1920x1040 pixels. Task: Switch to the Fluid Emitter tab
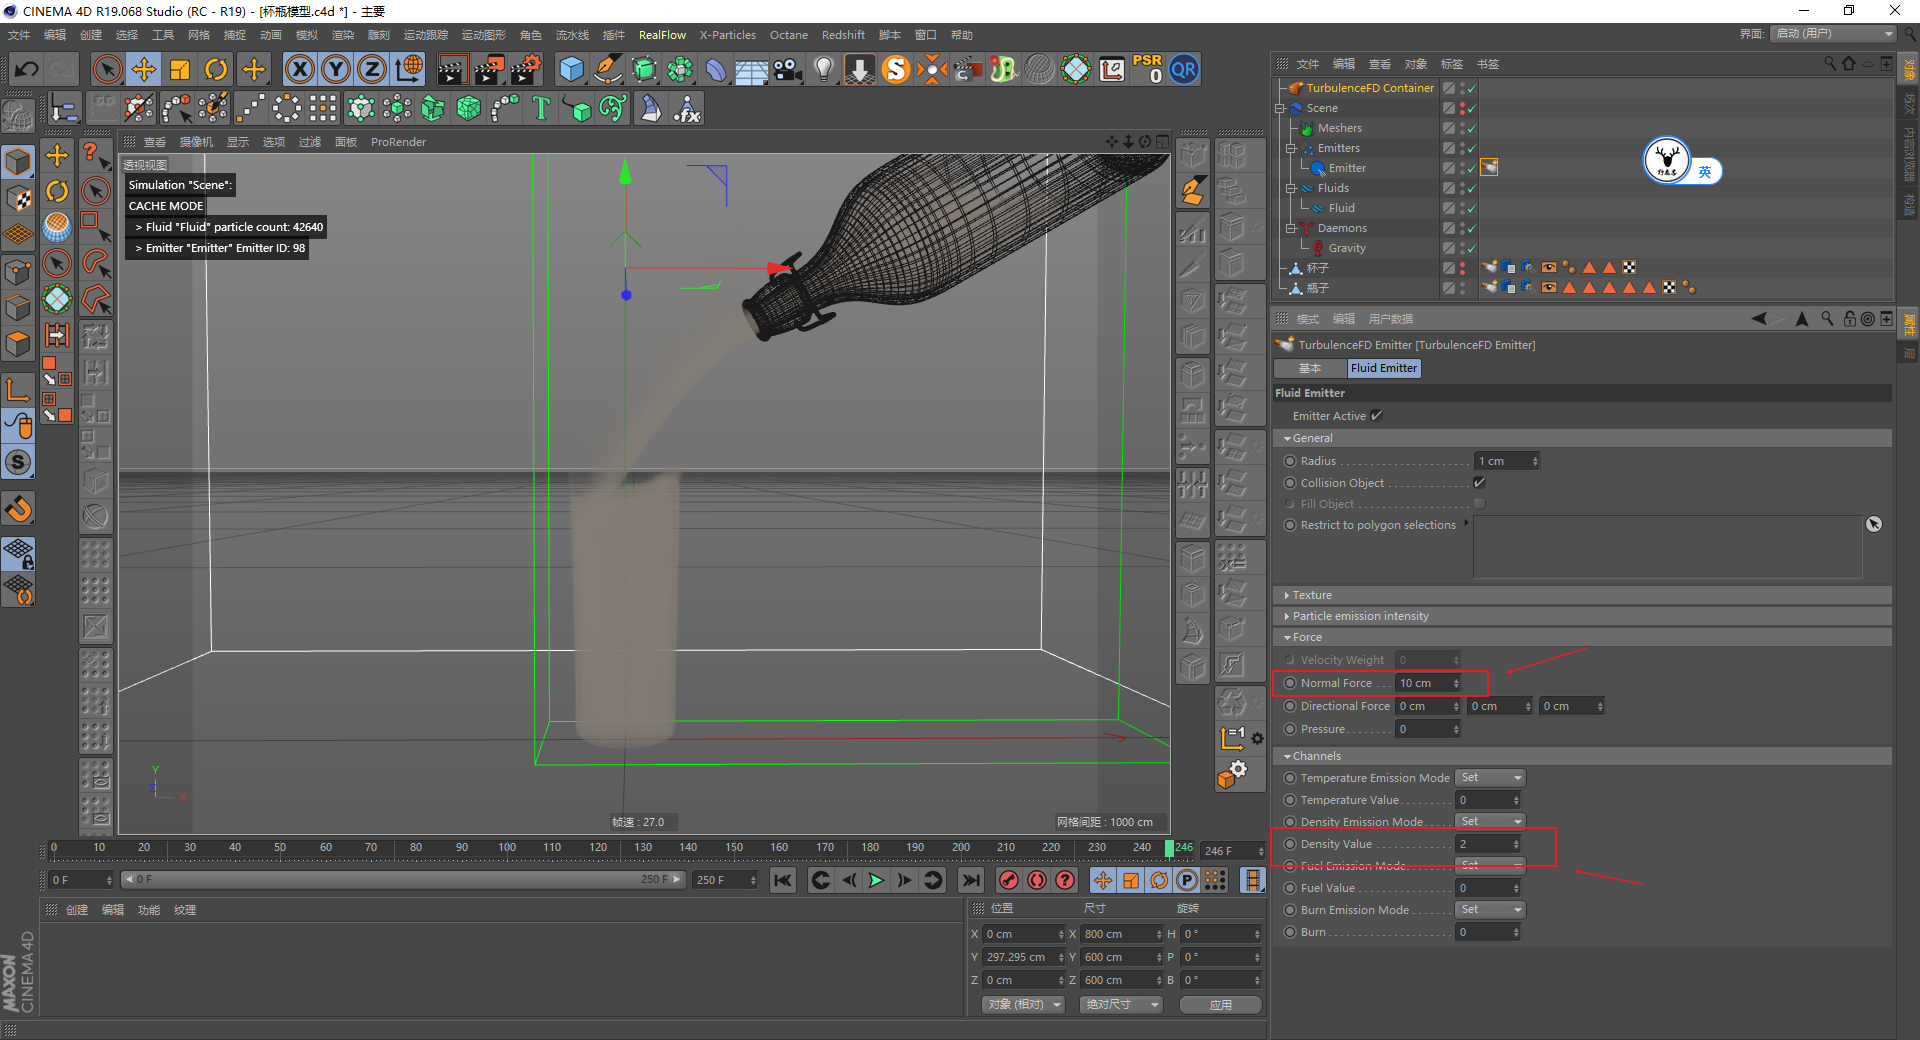click(x=1383, y=368)
